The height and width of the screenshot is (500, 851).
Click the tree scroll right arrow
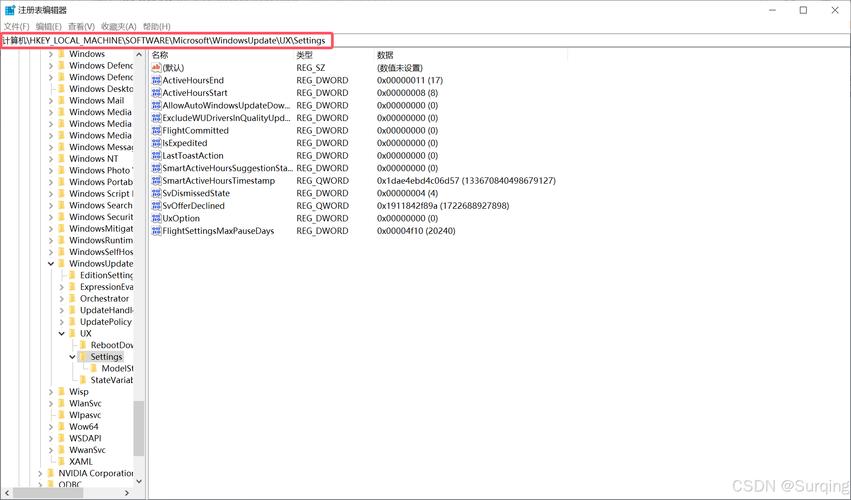pyautogui.click(x=127, y=492)
